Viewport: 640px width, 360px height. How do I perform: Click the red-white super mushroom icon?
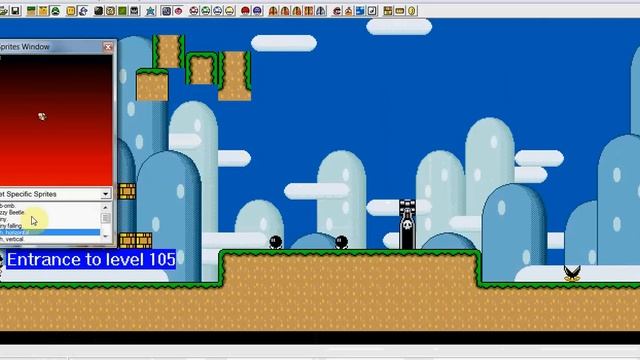click(194, 11)
